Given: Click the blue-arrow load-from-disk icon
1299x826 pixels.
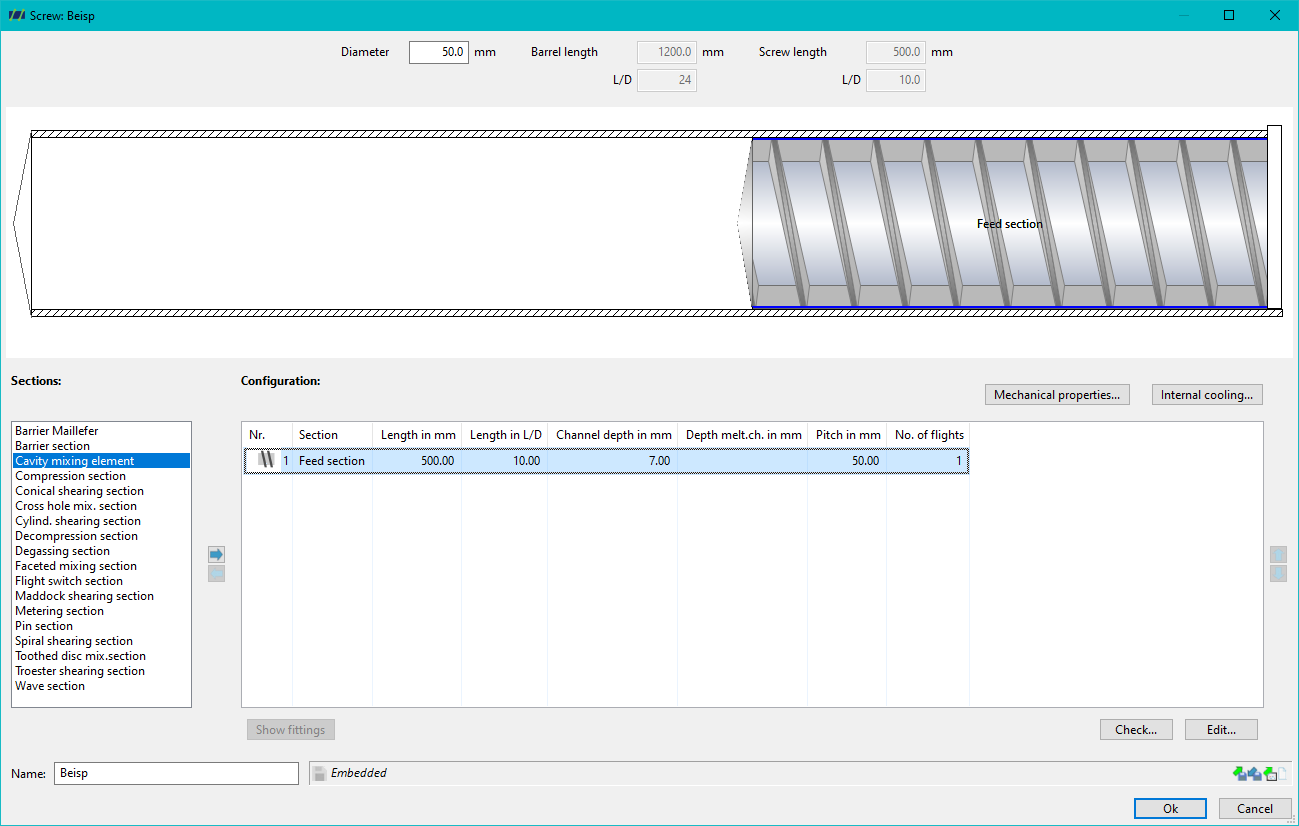Looking at the screenshot, I should [x=1255, y=773].
